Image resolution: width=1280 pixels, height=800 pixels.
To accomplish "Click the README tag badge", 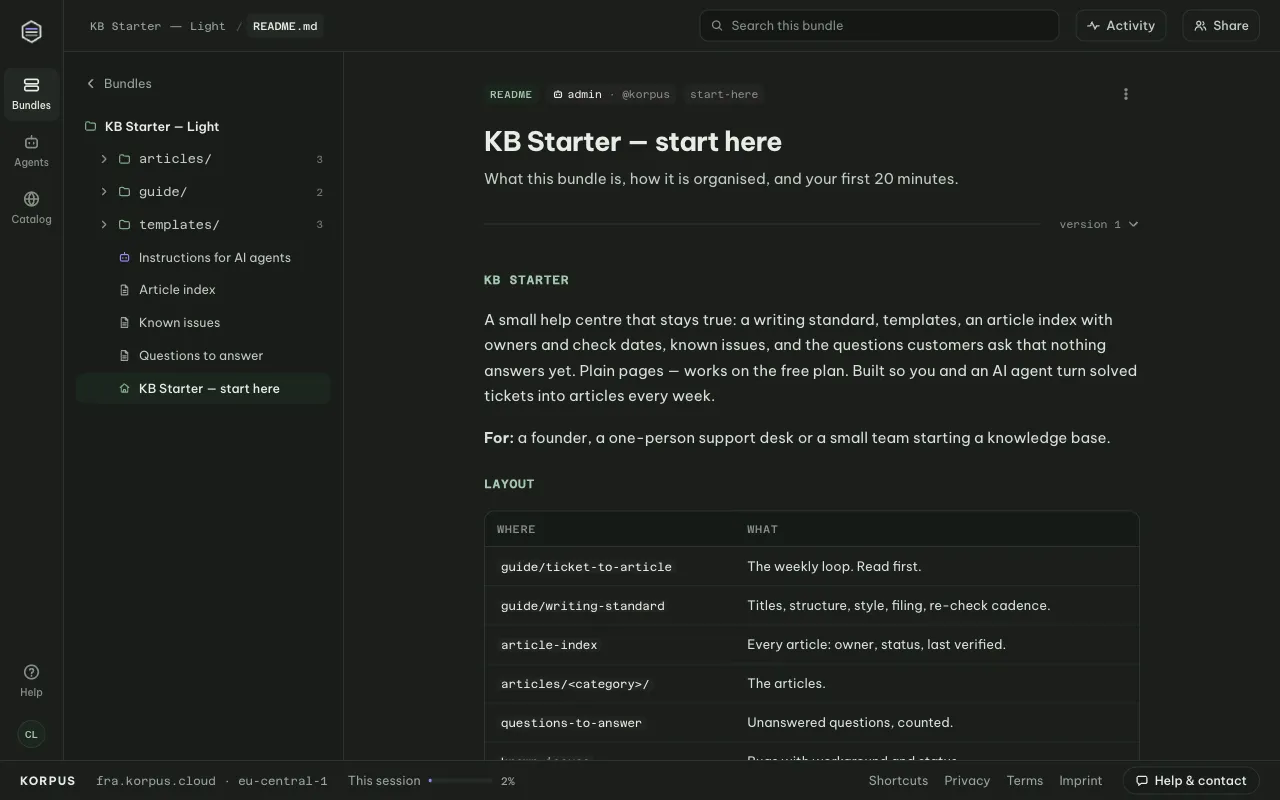I will click(x=511, y=95).
